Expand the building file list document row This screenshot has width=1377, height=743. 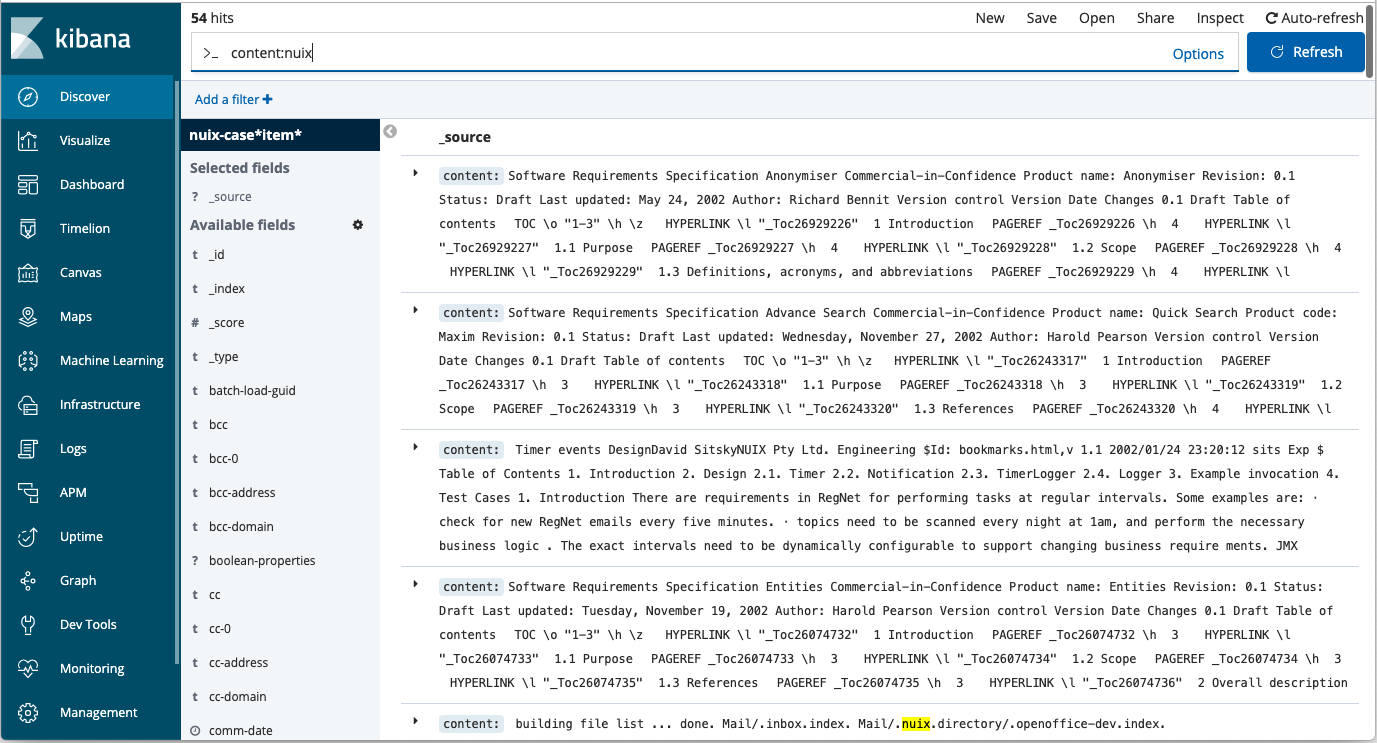(x=415, y=721)
